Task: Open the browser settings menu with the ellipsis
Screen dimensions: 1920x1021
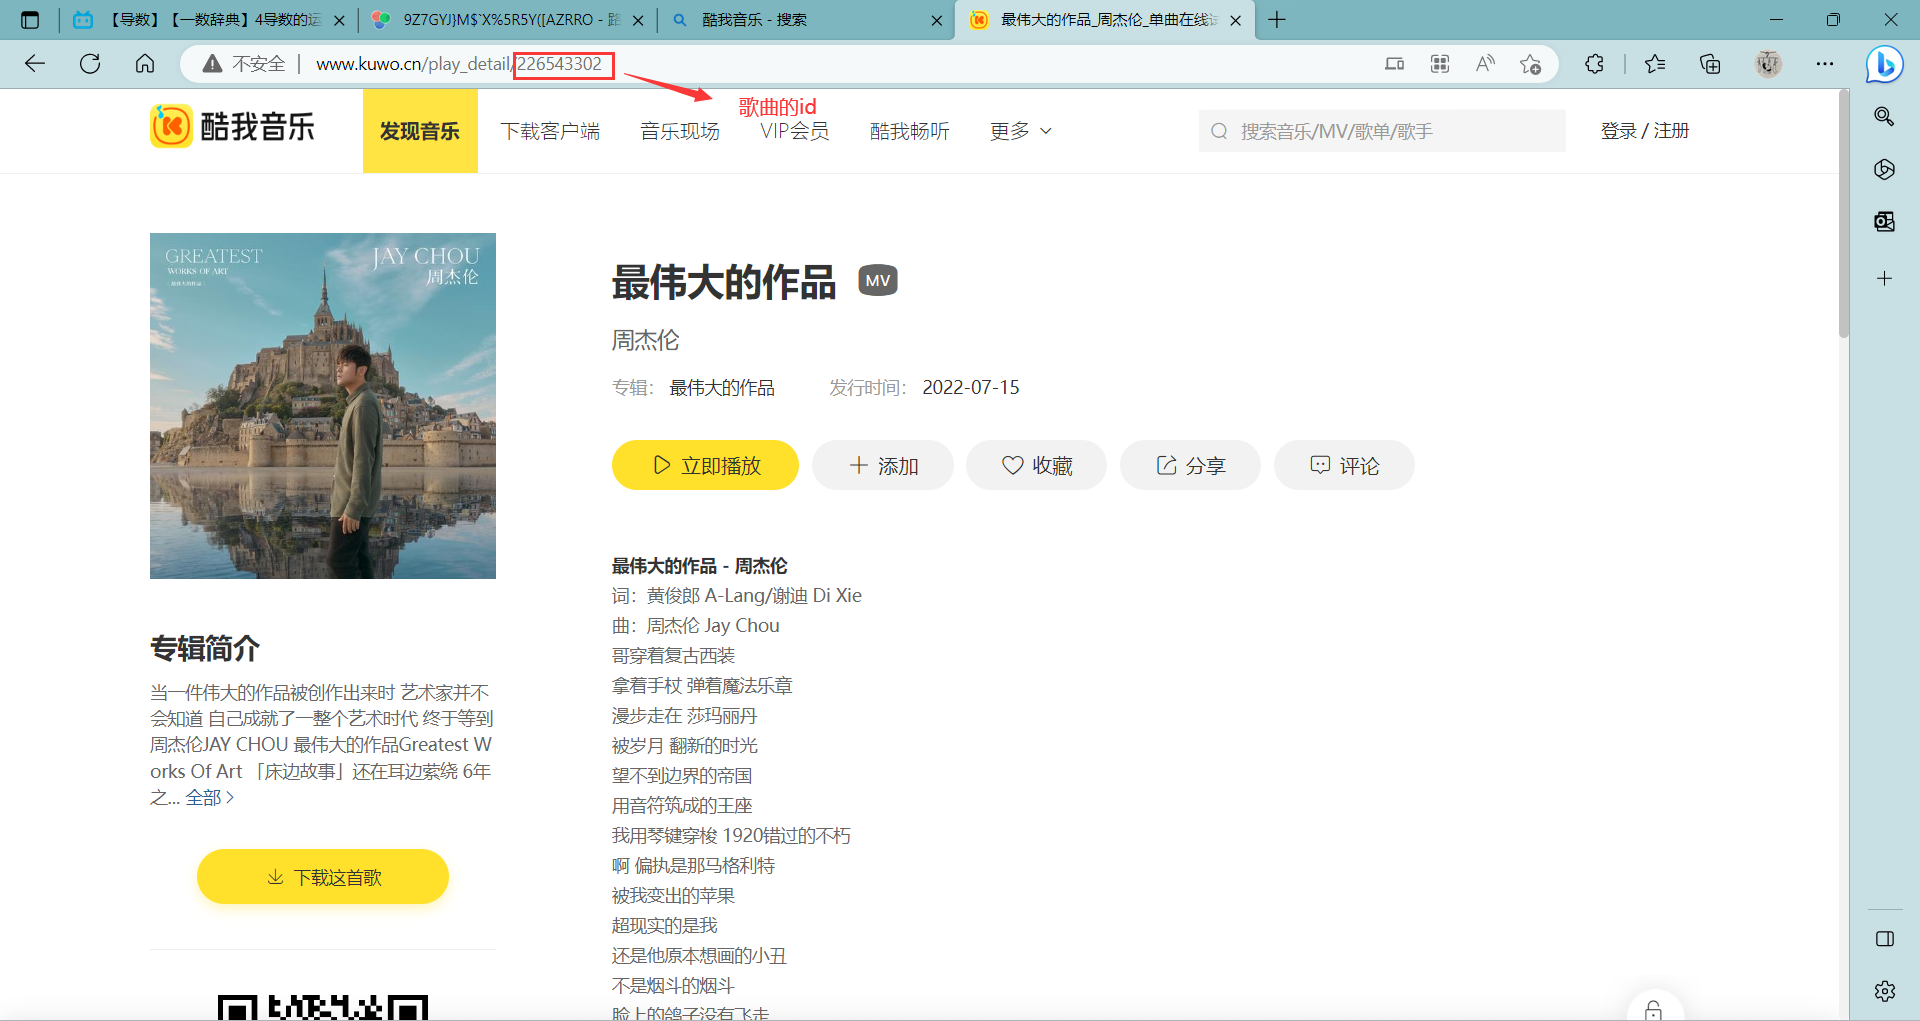Action: pyautogui.click(x=1825, y=64)
